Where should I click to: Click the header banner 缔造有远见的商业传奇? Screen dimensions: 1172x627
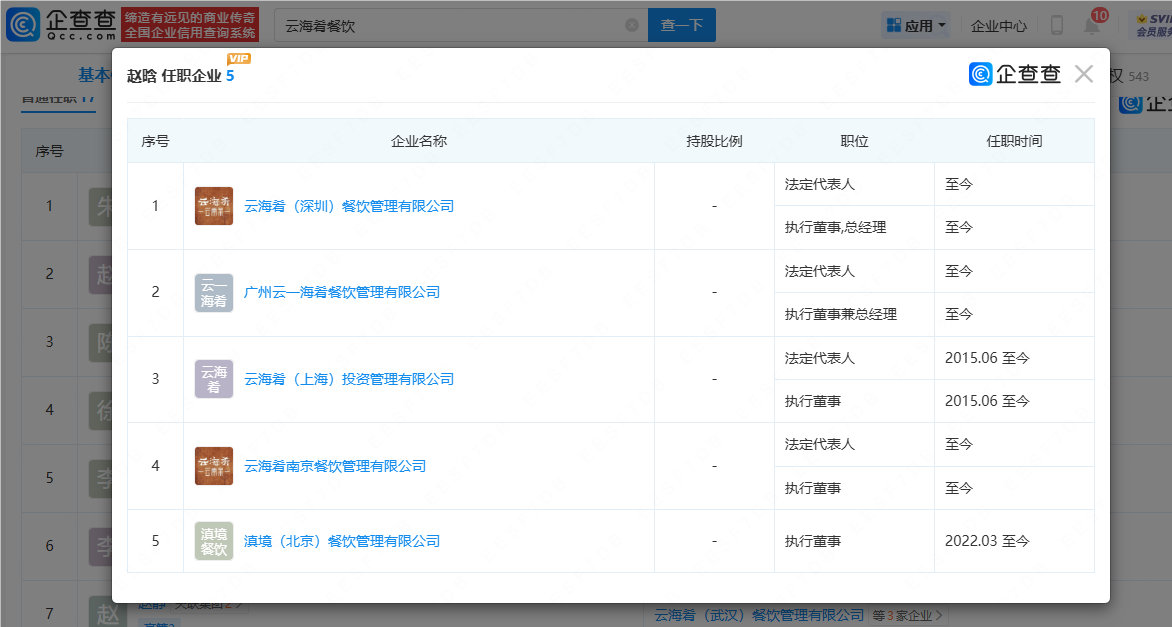coord(190,25)
